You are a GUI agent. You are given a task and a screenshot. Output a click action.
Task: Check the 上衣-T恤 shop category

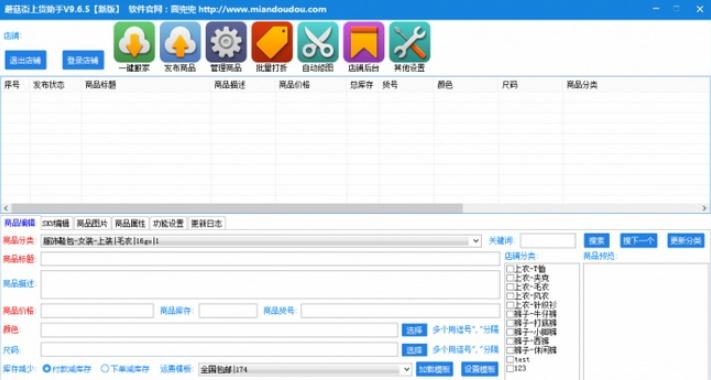coord(510,269)
